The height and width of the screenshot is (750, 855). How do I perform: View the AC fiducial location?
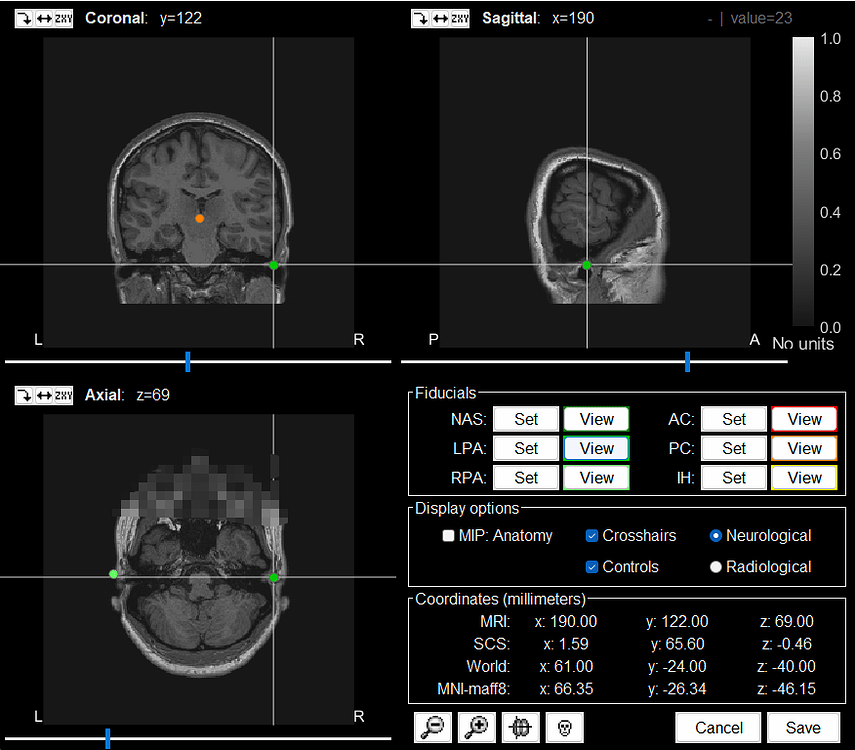(x=804, y=419)
